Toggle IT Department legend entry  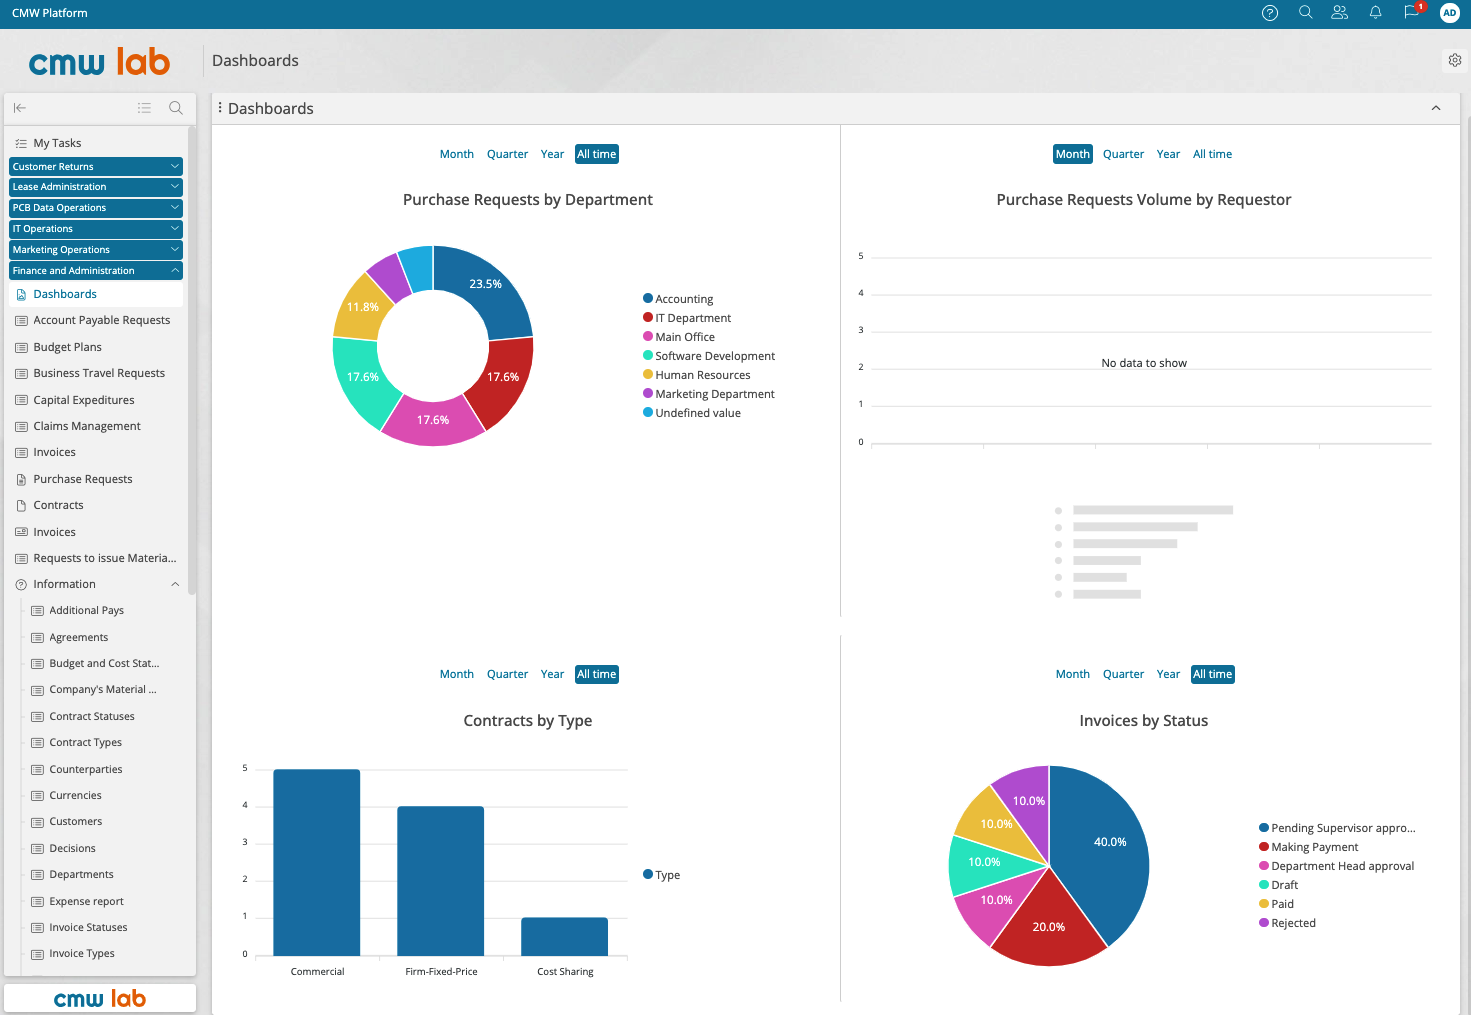[687, 318]
